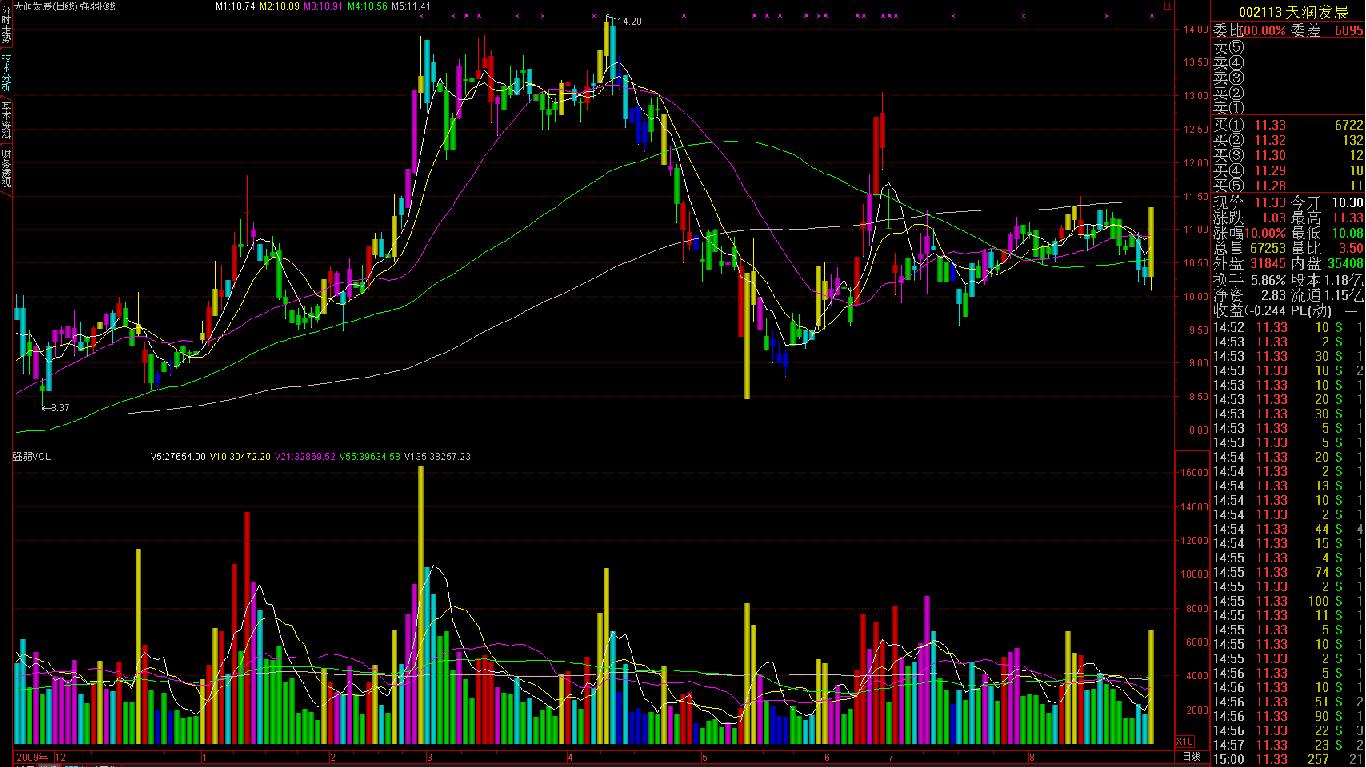Viewport: 1366px width, 767px height.
Task: Select the 15:00 last trade row
Action: coord(1288,760)
